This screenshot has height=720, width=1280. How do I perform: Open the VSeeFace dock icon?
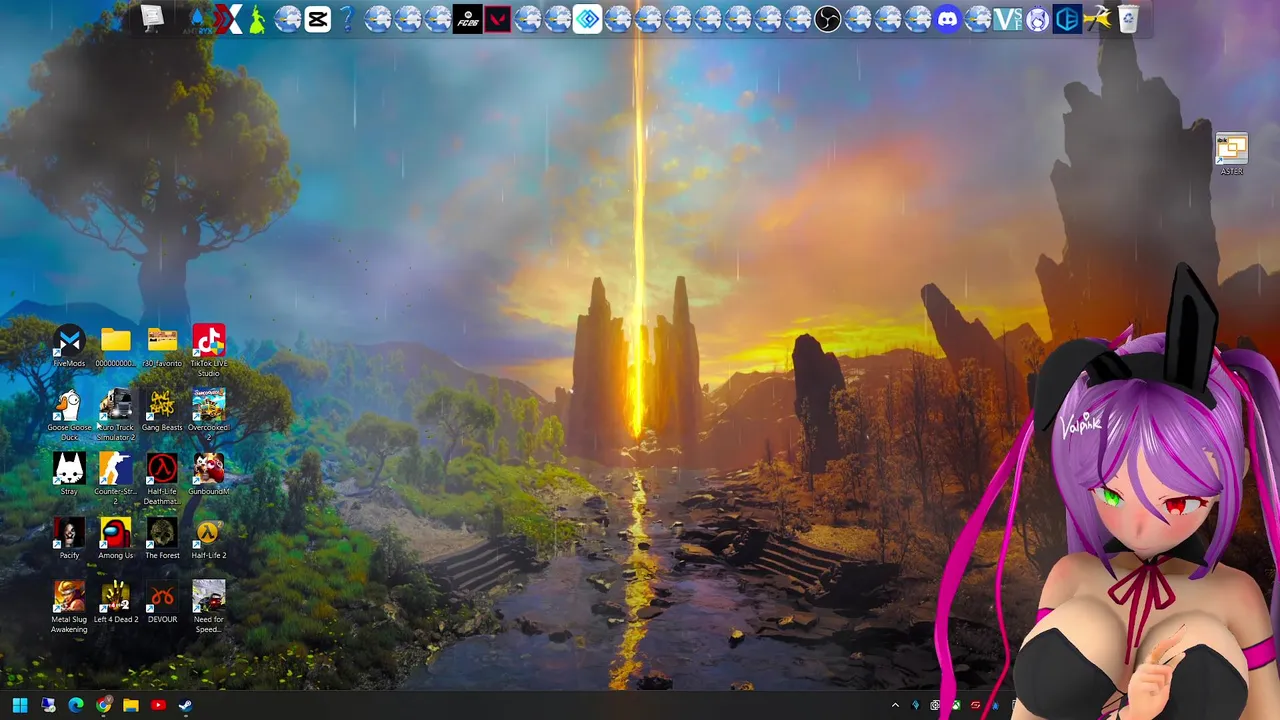1008,19
